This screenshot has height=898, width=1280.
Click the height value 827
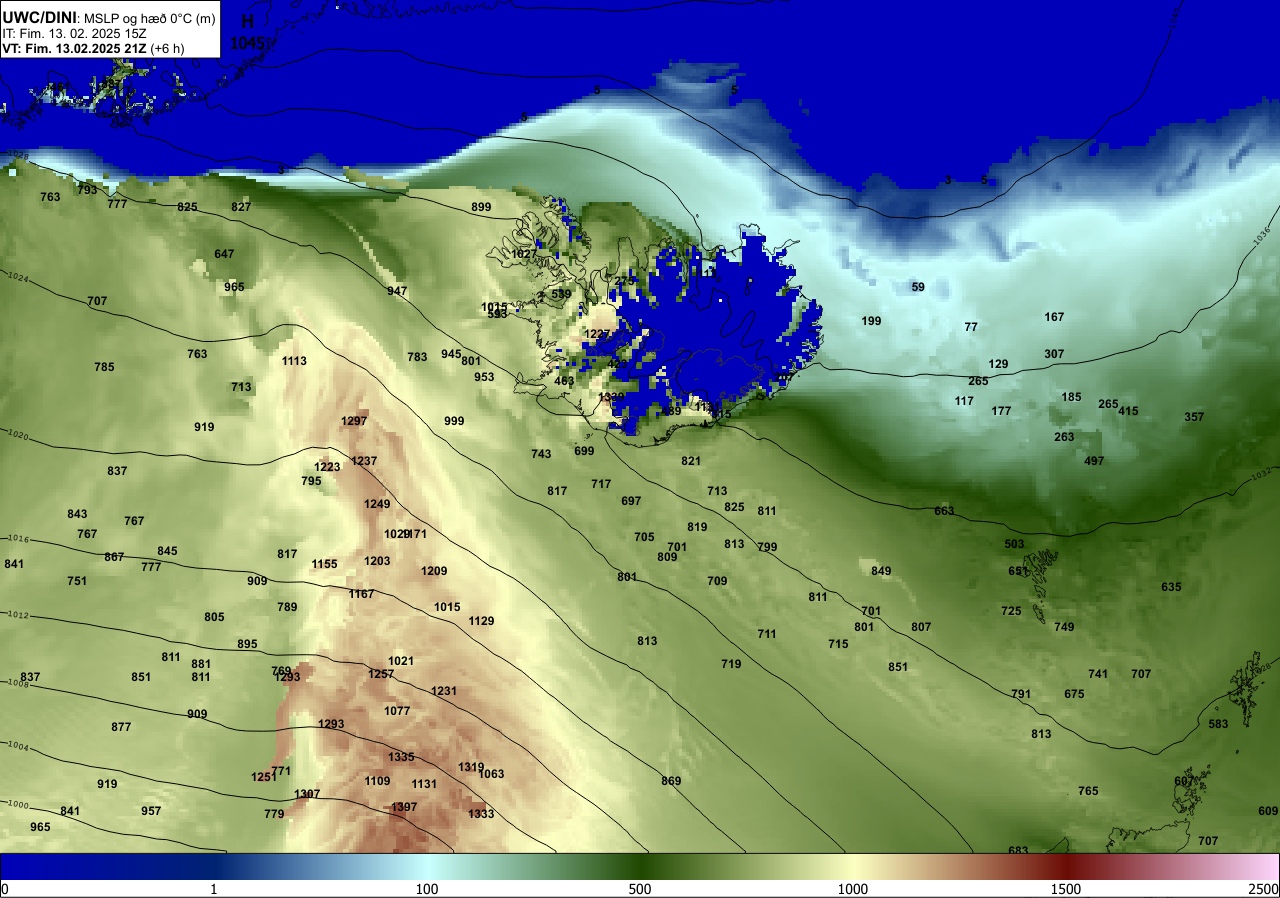pyautogui.click(x=241, y=207)
